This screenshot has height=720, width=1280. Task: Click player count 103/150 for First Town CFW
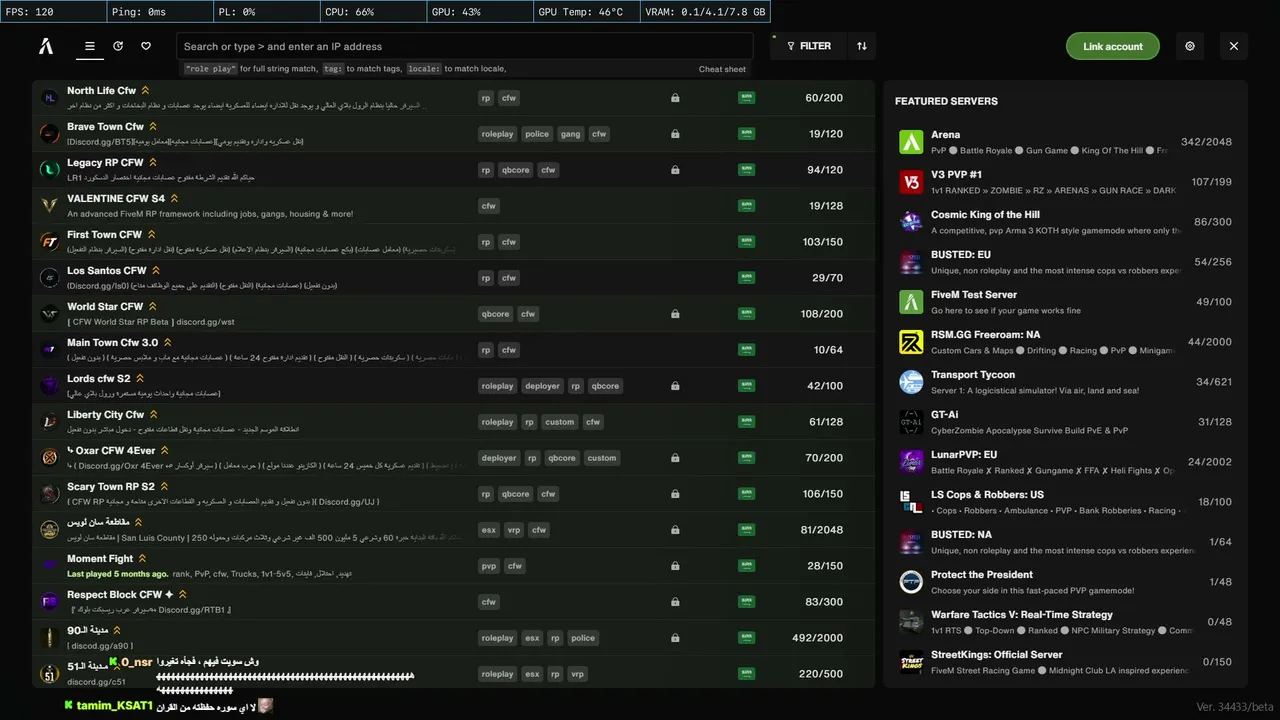coord(823,242)
